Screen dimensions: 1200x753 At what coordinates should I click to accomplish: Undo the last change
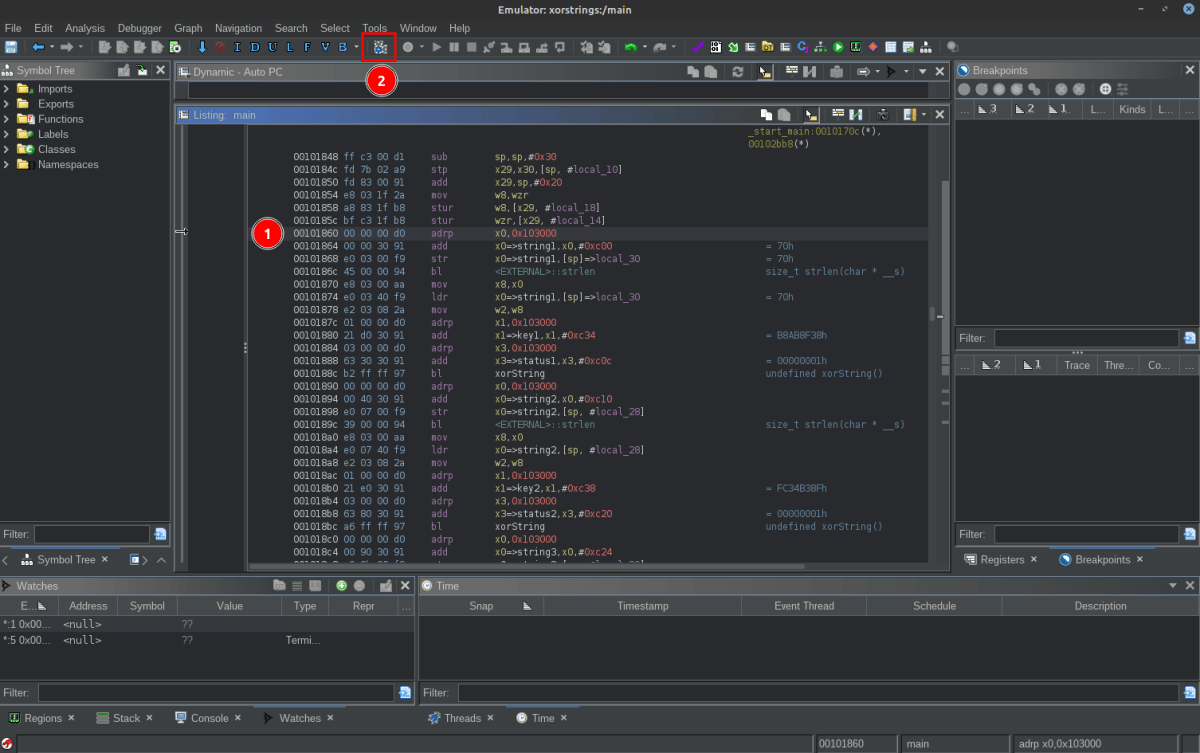(630, 47)
